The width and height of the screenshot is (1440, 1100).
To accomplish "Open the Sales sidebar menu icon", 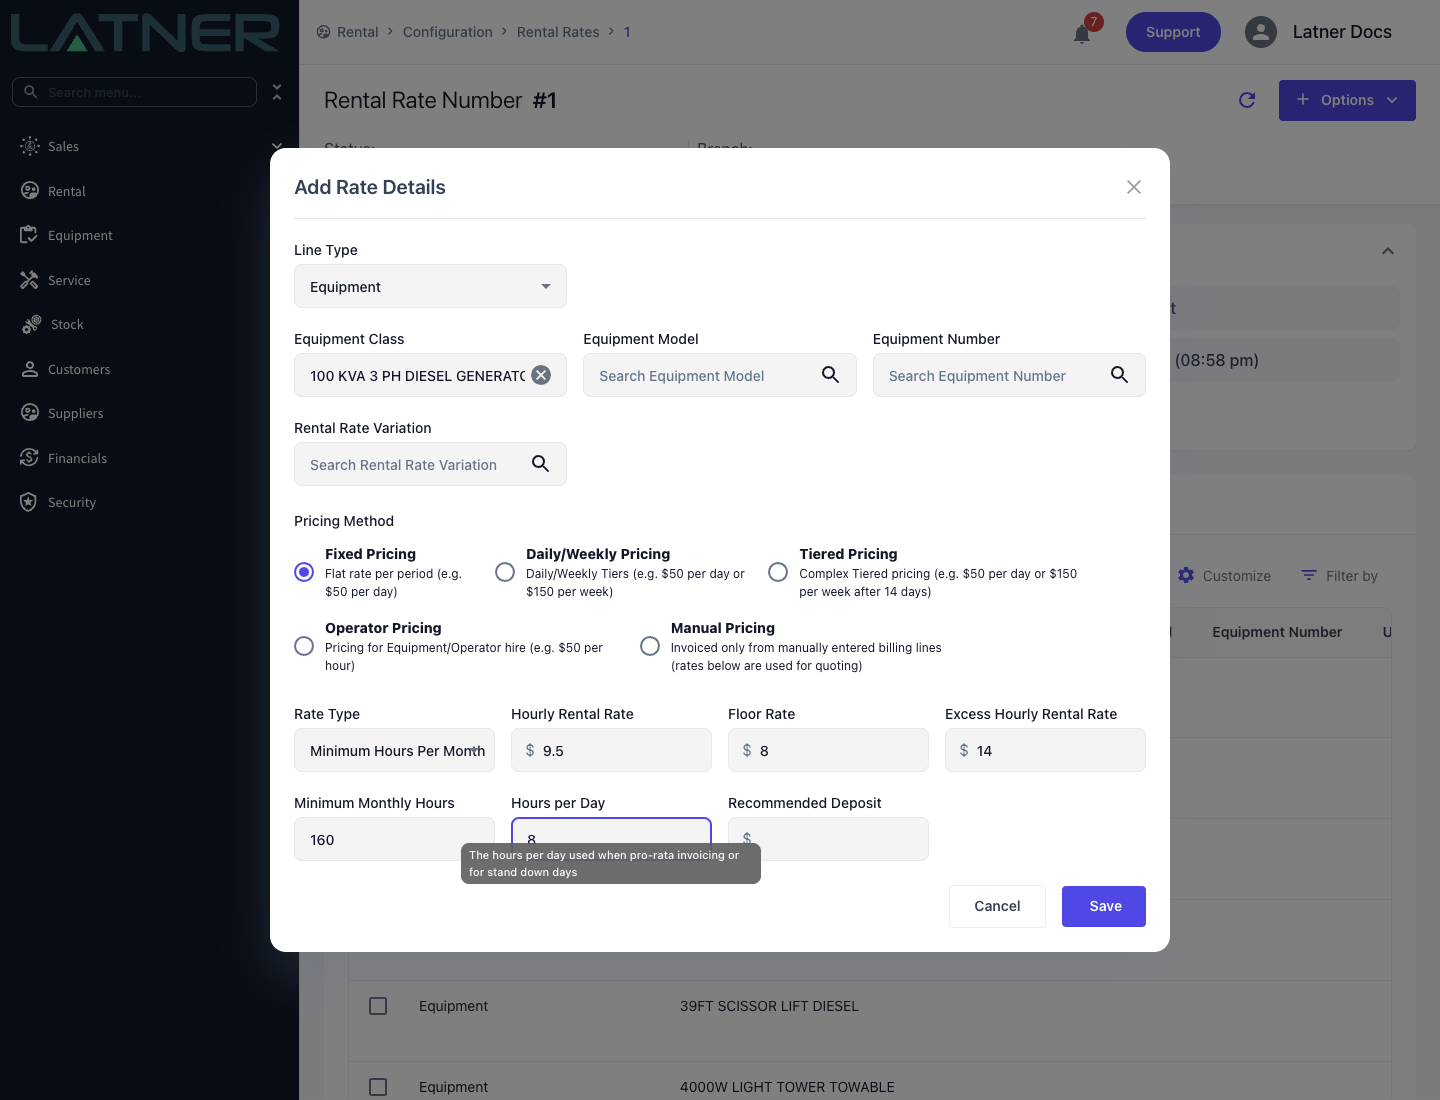I will [x=30, y=146].
